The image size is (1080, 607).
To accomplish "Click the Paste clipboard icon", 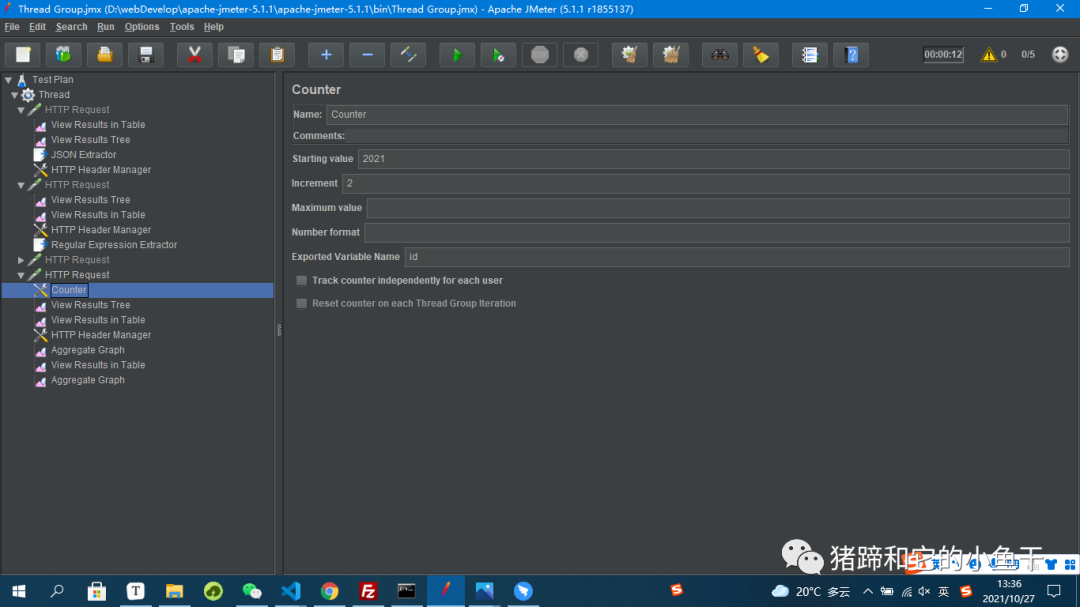I will [x=278, y=54].
